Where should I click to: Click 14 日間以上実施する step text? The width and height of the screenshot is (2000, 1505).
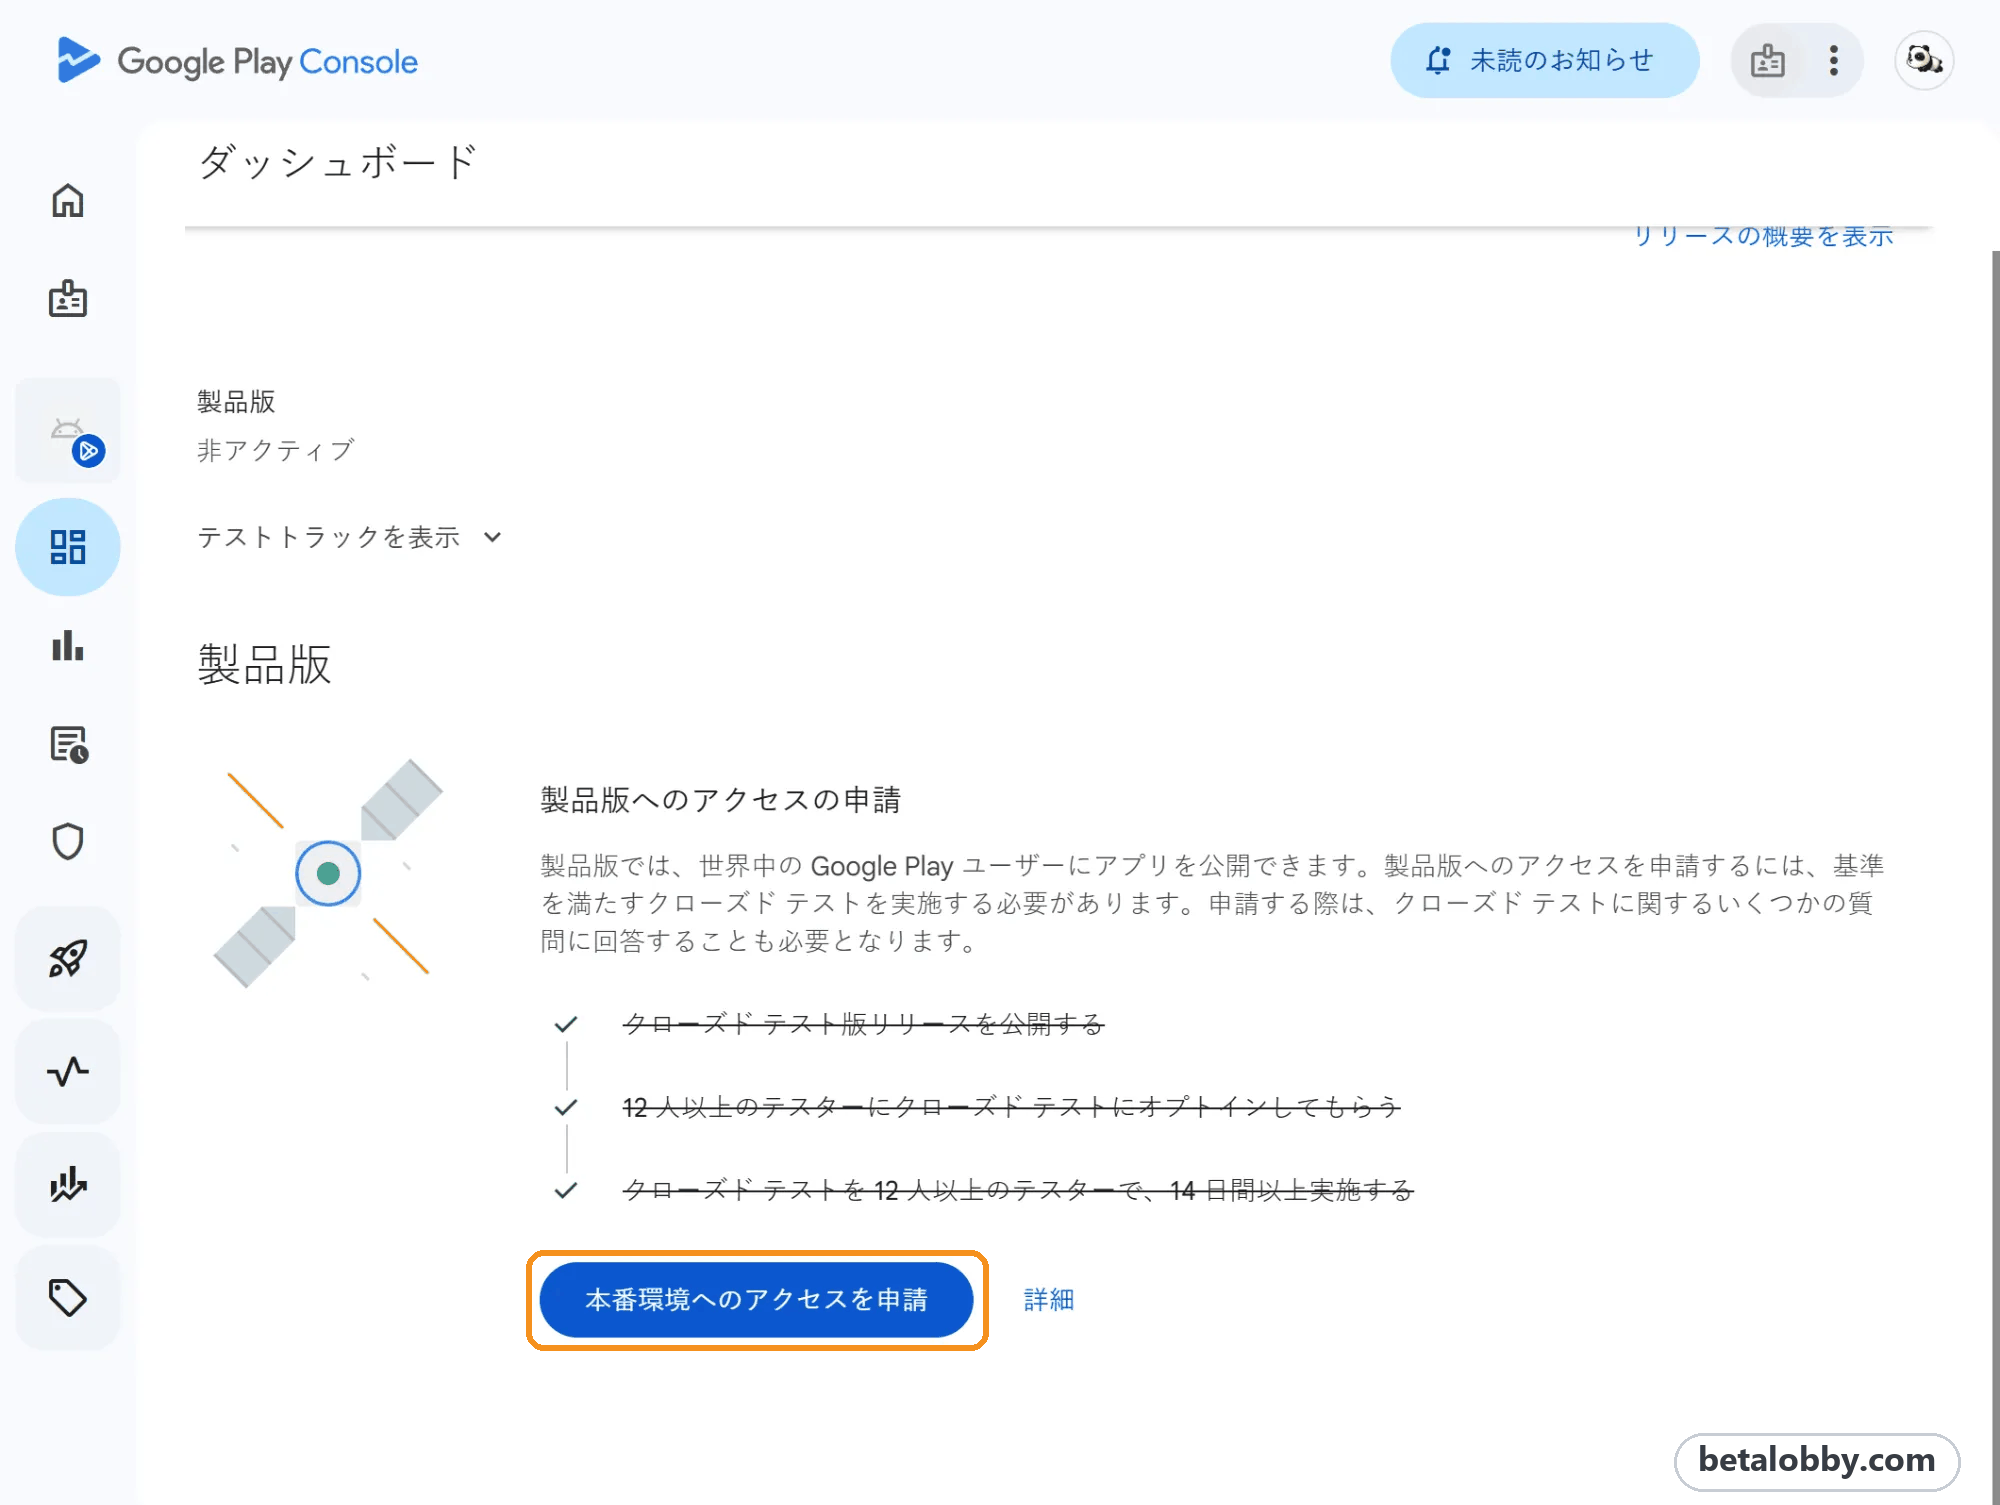[x=1018, y=1190]
